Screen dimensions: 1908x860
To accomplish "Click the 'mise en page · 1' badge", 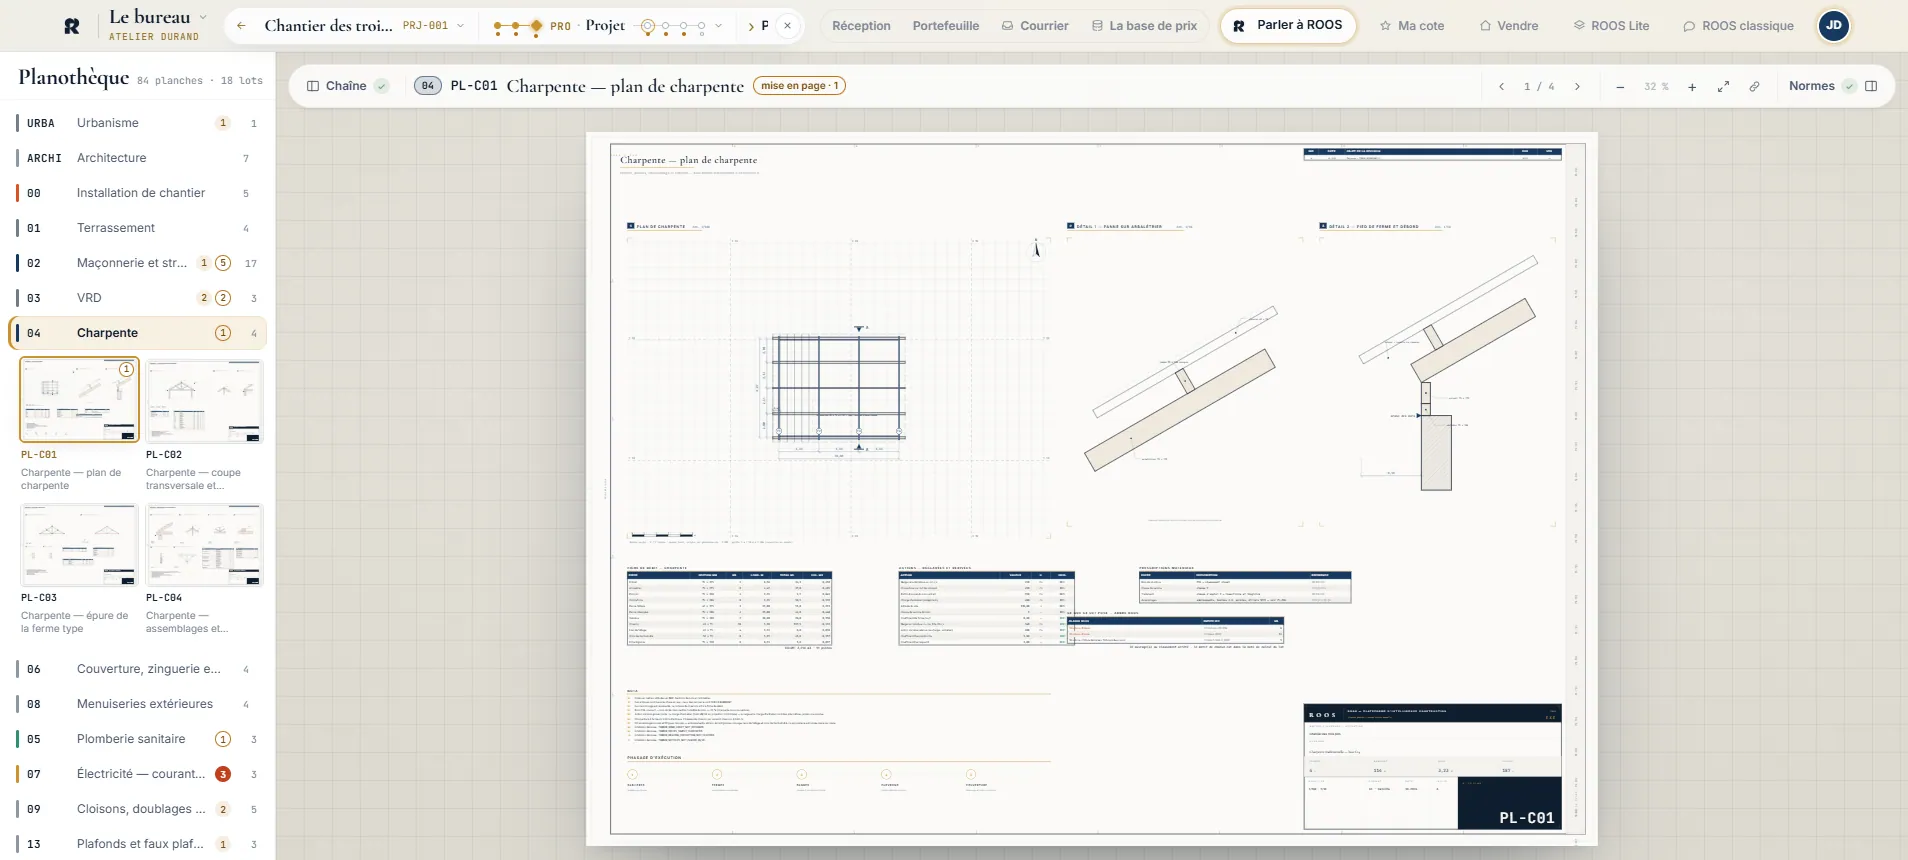I will (799, 86).
